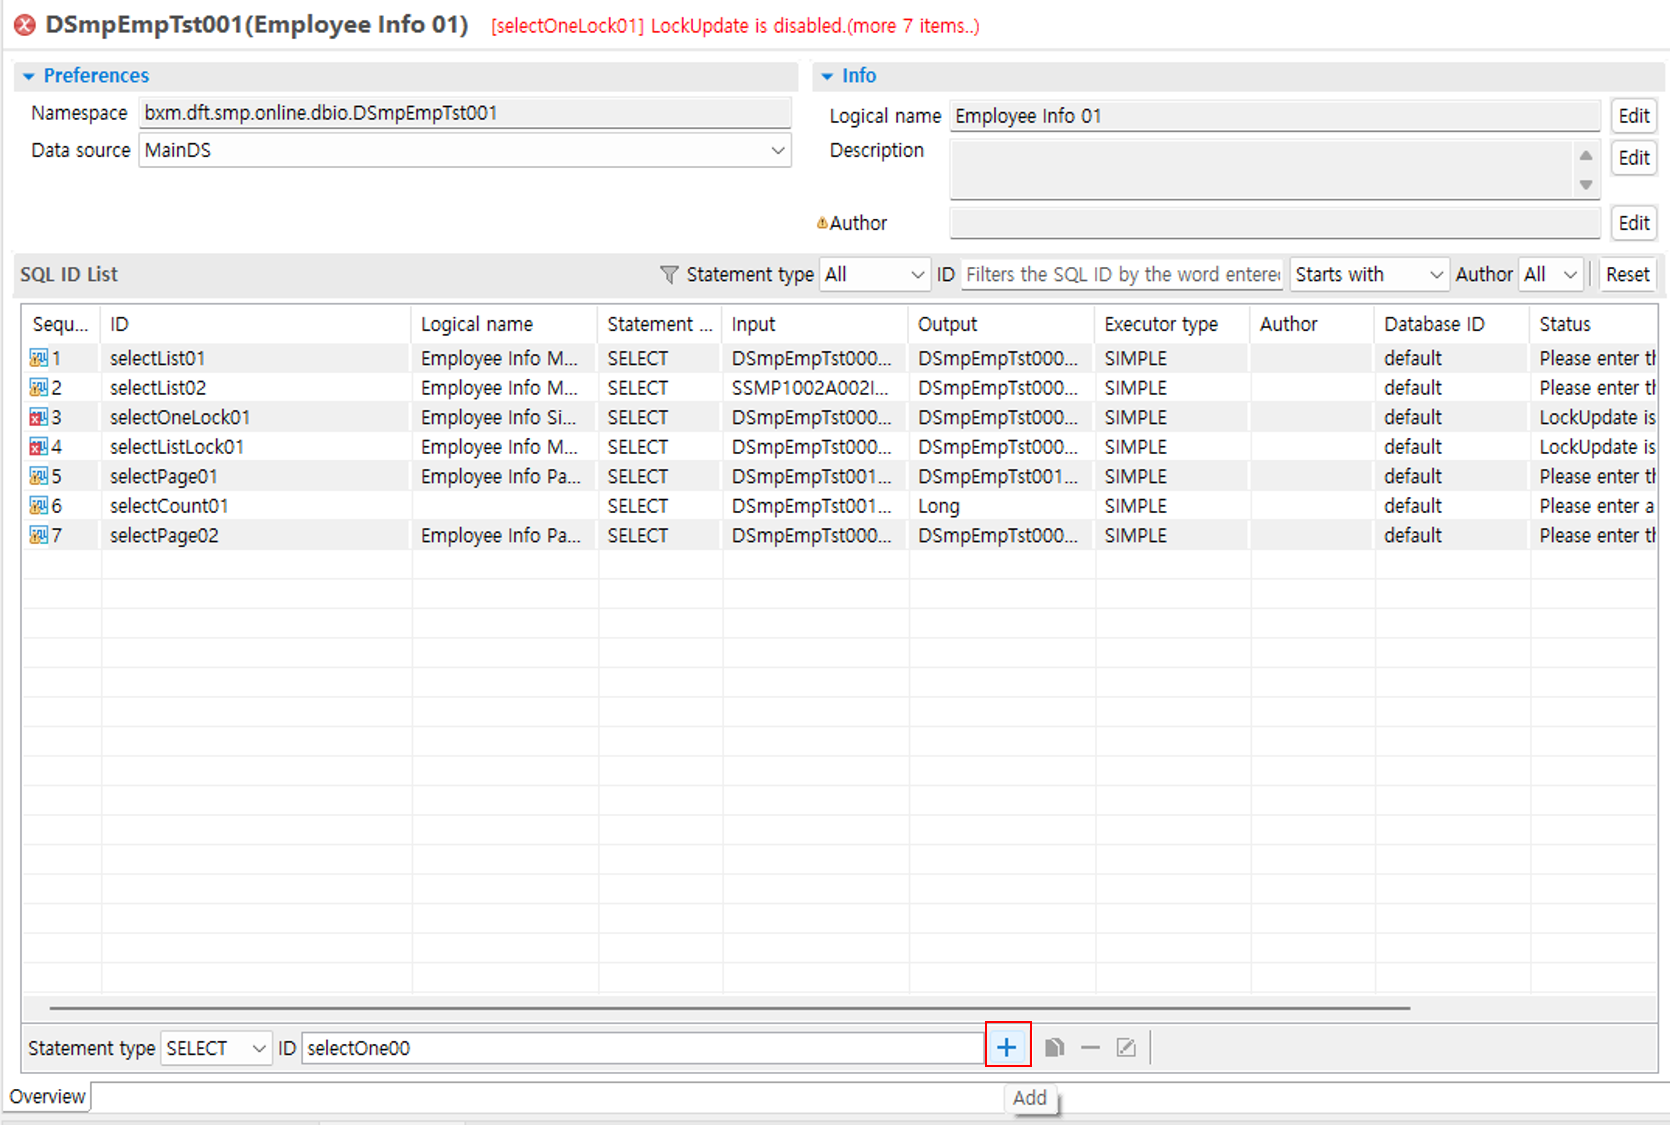
Task: Click the filter icon in SQL ID List header
Action: click(668, 274)
